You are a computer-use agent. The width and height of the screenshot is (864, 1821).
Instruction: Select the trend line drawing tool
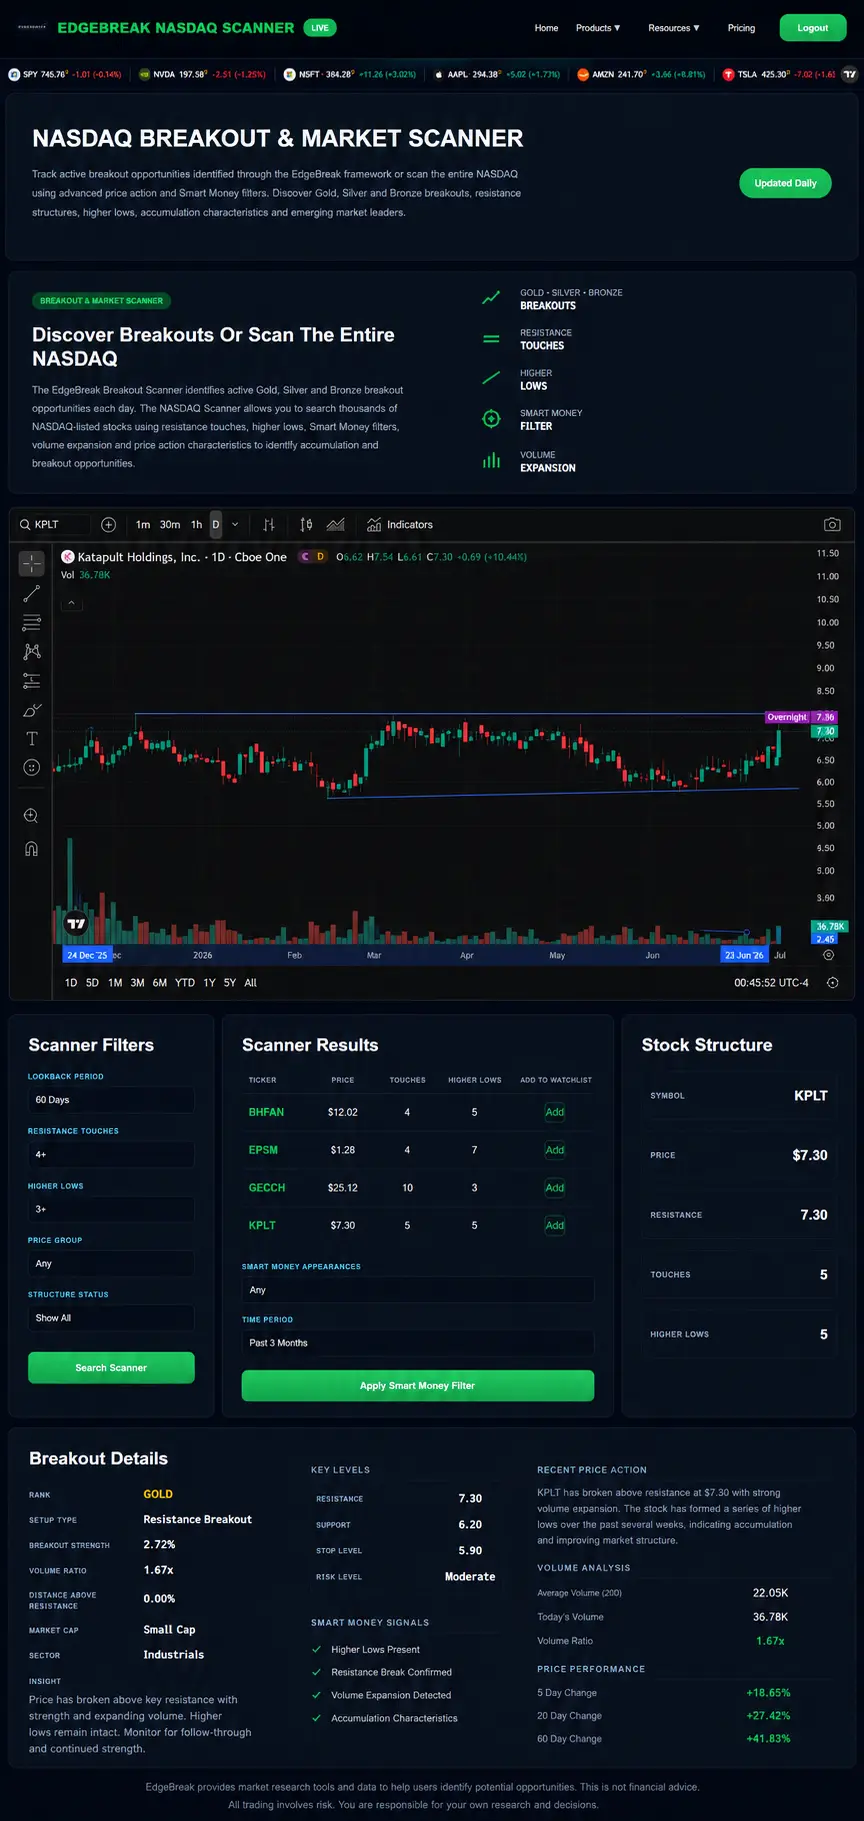(32, 594)
